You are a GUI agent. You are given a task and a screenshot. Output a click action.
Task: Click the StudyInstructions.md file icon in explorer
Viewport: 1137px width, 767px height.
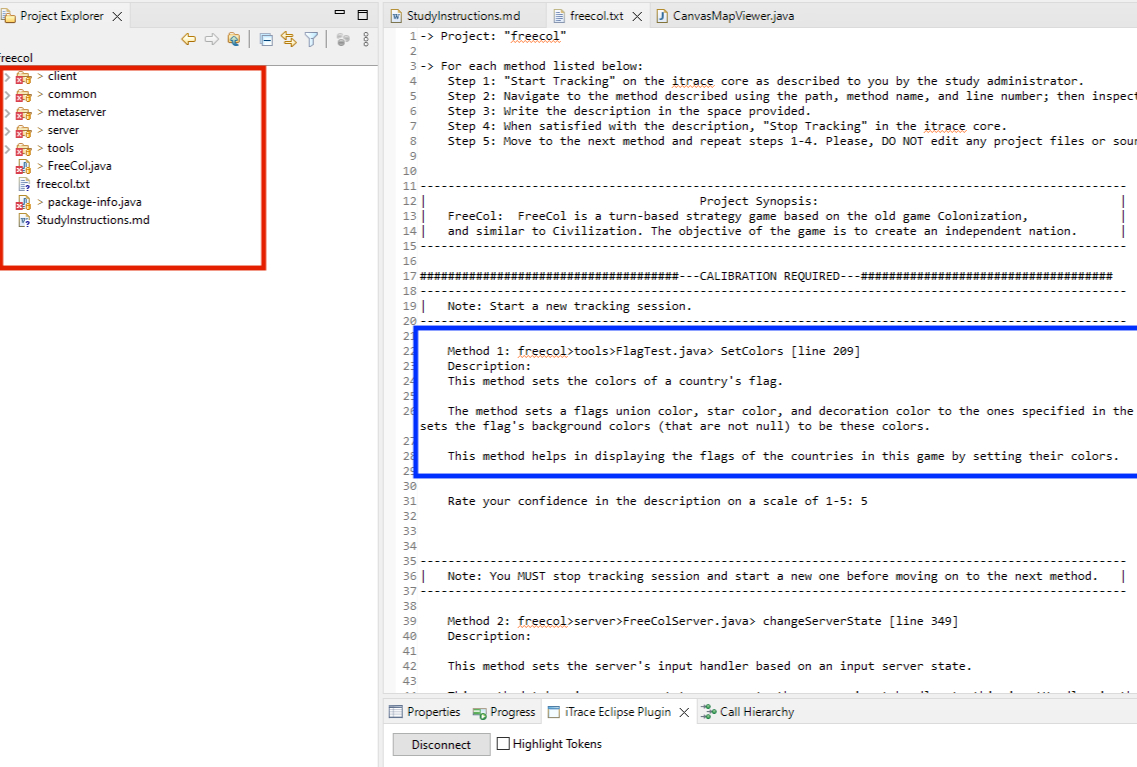click(24, 220)
